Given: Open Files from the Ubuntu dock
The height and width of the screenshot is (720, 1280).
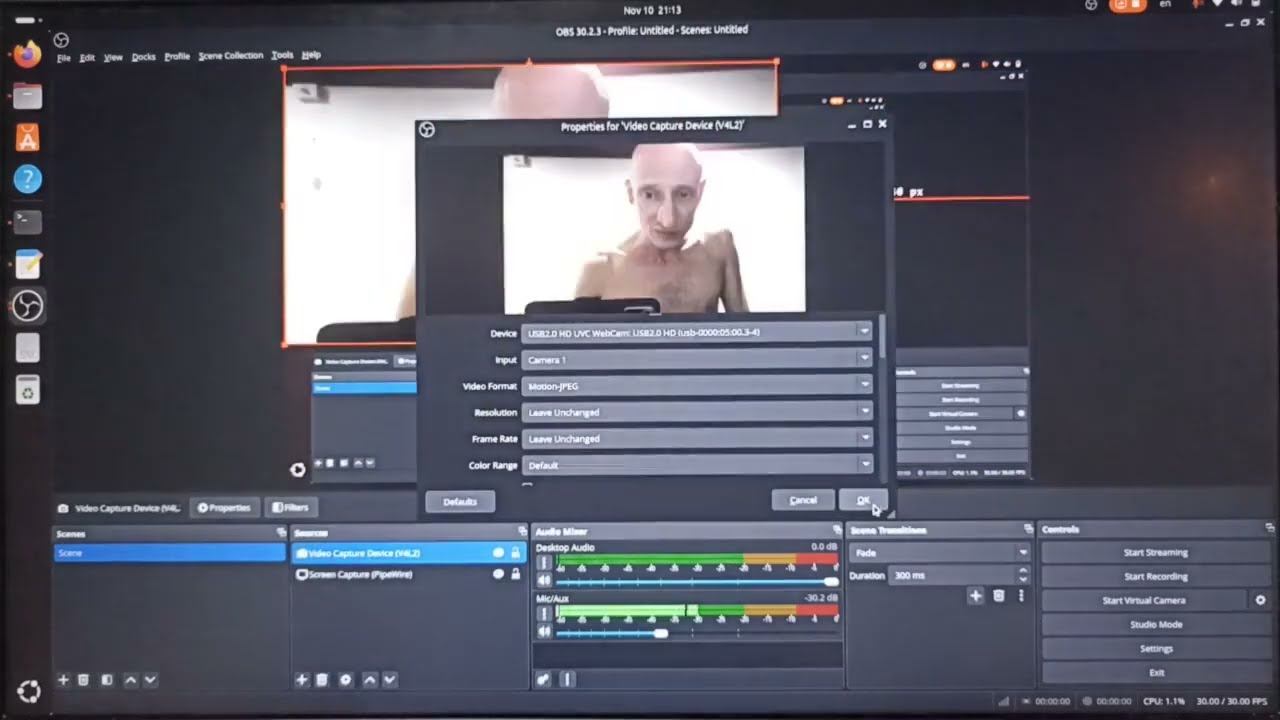Looking at the screenshot, I should (x=27, y=96).
